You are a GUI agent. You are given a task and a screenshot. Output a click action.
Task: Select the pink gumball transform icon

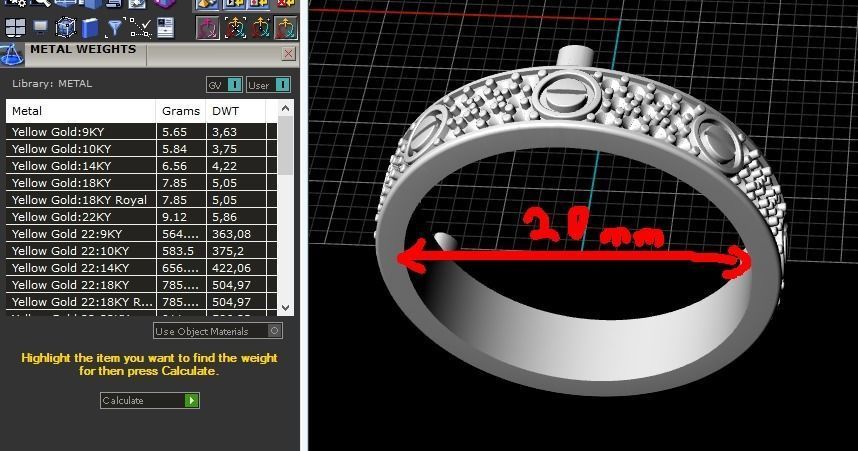207,27
